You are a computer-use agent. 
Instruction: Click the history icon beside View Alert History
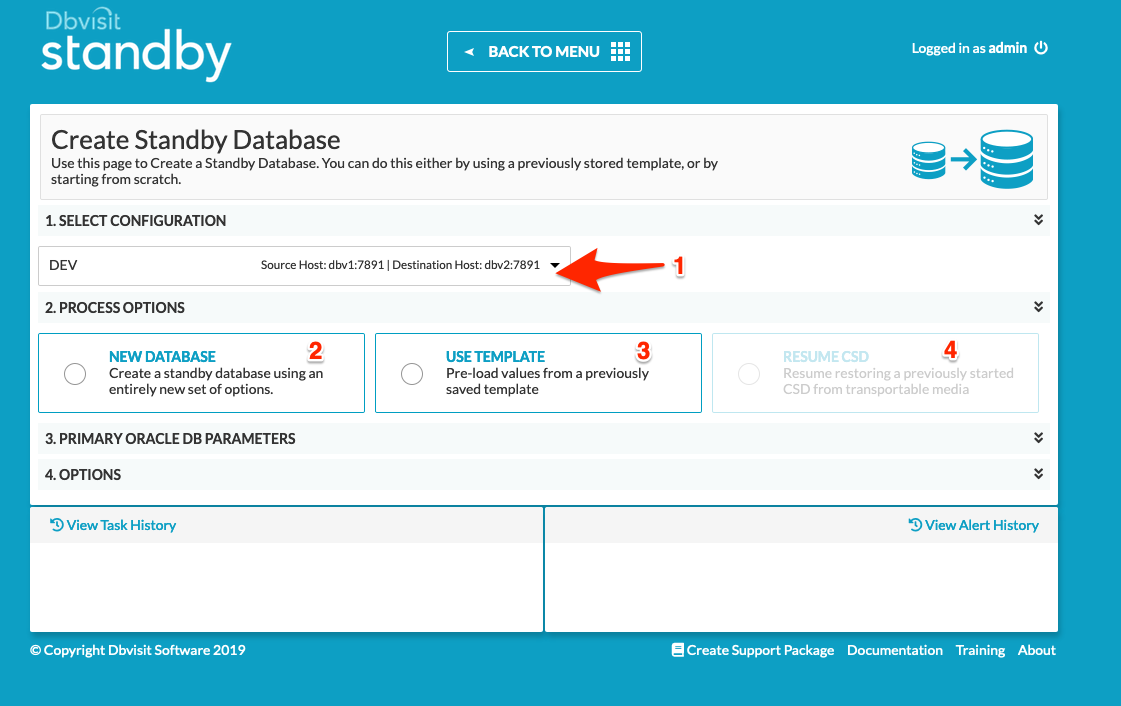click(x=913, y=524)
